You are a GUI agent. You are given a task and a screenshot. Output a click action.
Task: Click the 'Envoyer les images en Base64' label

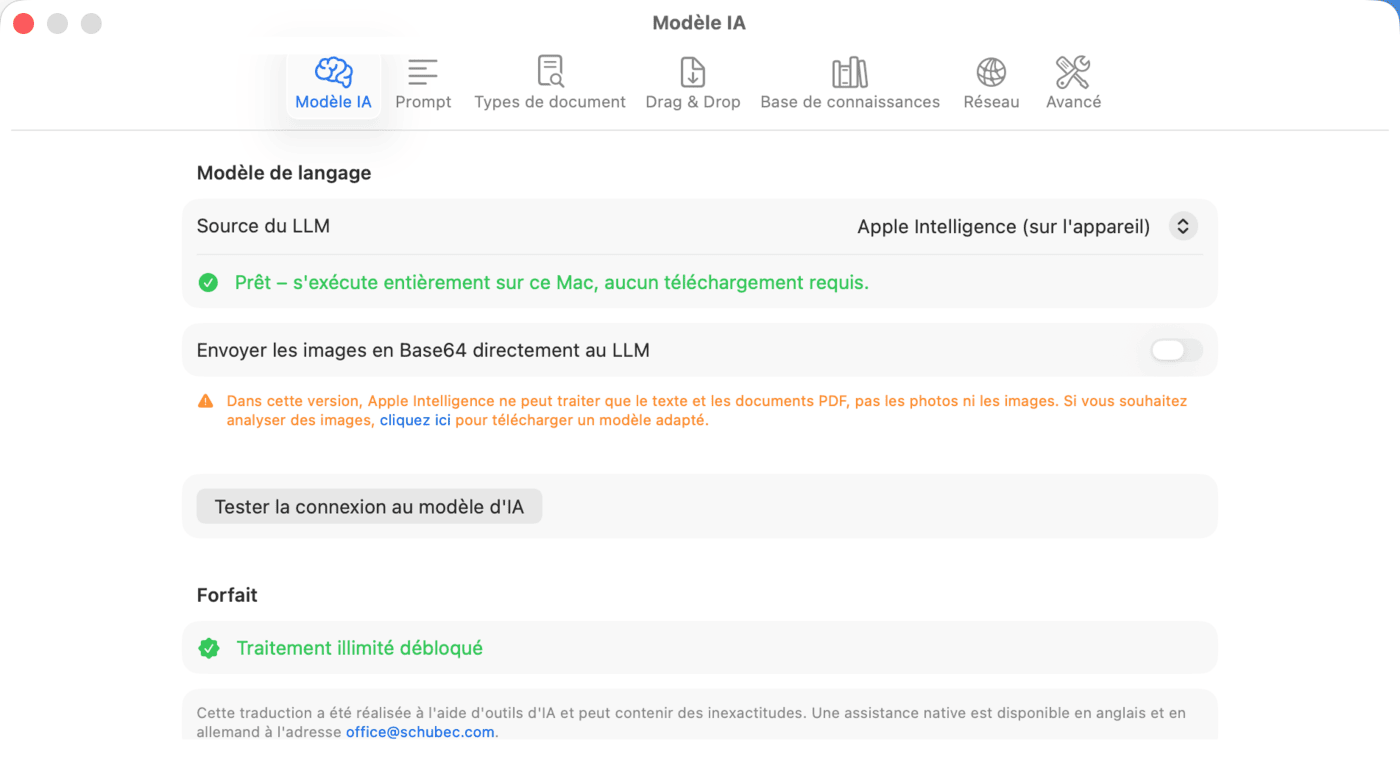click(423, 350)
